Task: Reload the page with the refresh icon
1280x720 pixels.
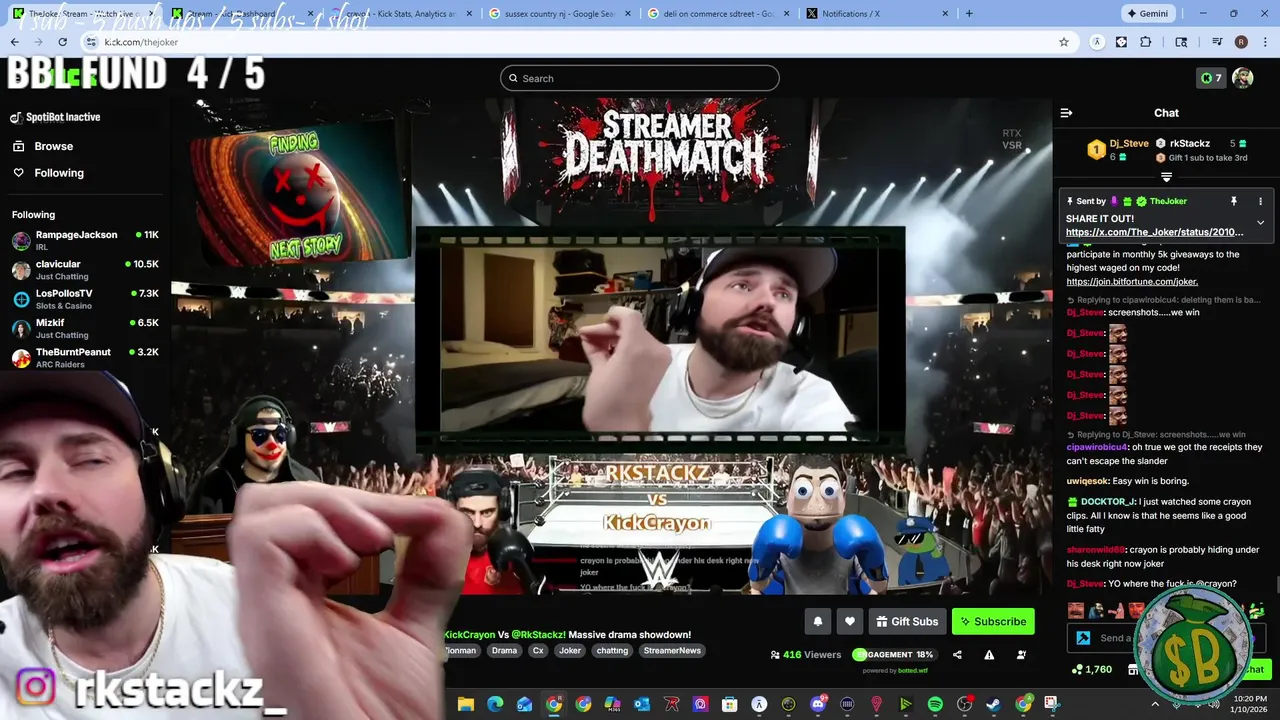Action: (x=62, y=42)
